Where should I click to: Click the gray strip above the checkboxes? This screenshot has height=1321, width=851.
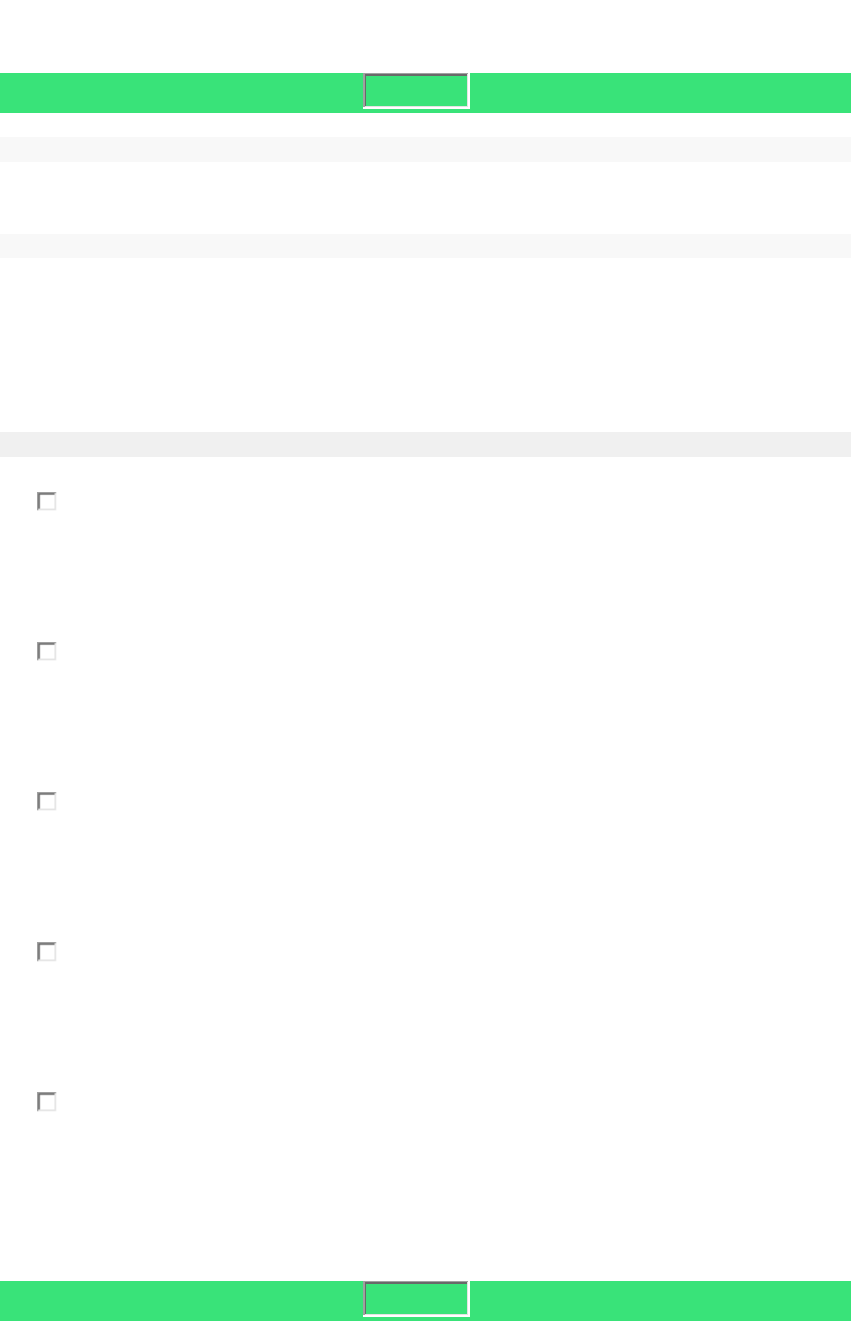pyautogui.click(x=425, y=444)
